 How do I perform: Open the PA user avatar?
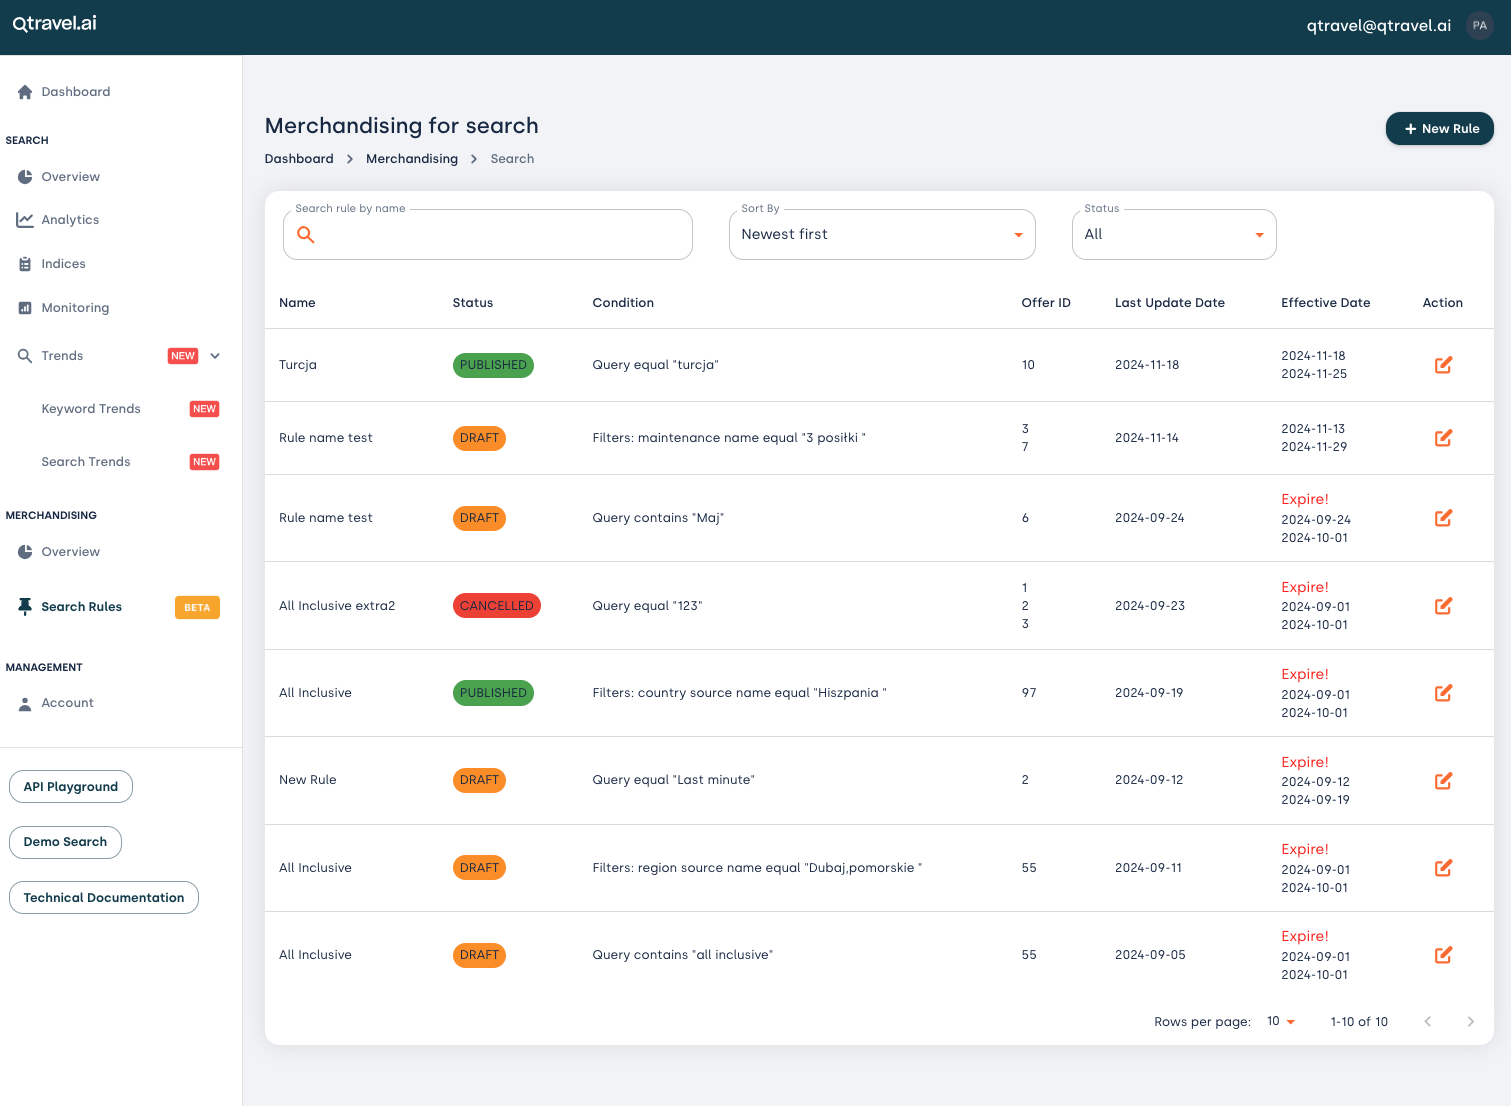click(x=1480, y=26)
